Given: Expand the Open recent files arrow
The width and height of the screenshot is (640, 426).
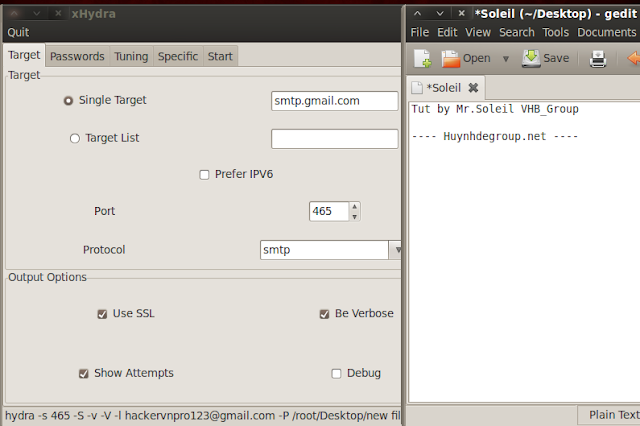Looking at the screenshot, I should (506, 59).
